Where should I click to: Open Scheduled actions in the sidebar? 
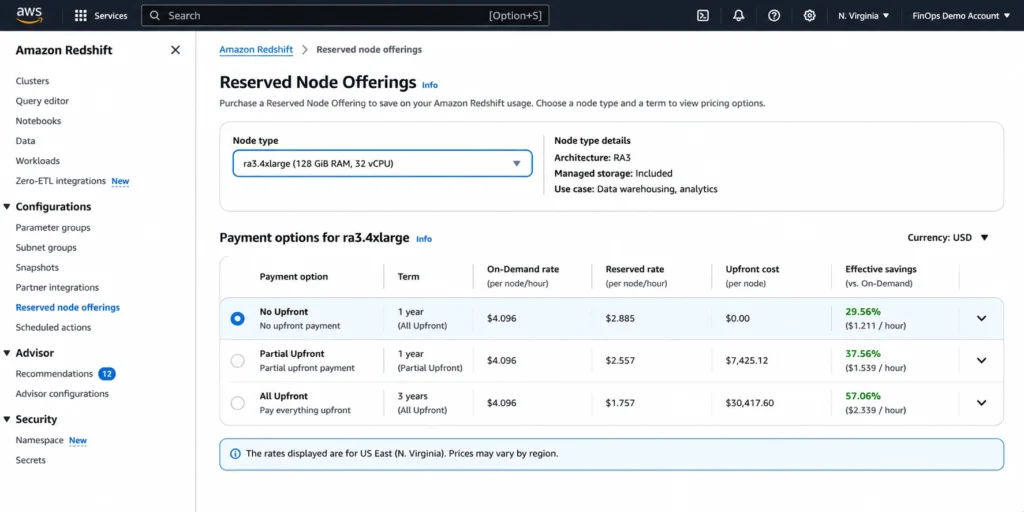click(x=54, y=327)
